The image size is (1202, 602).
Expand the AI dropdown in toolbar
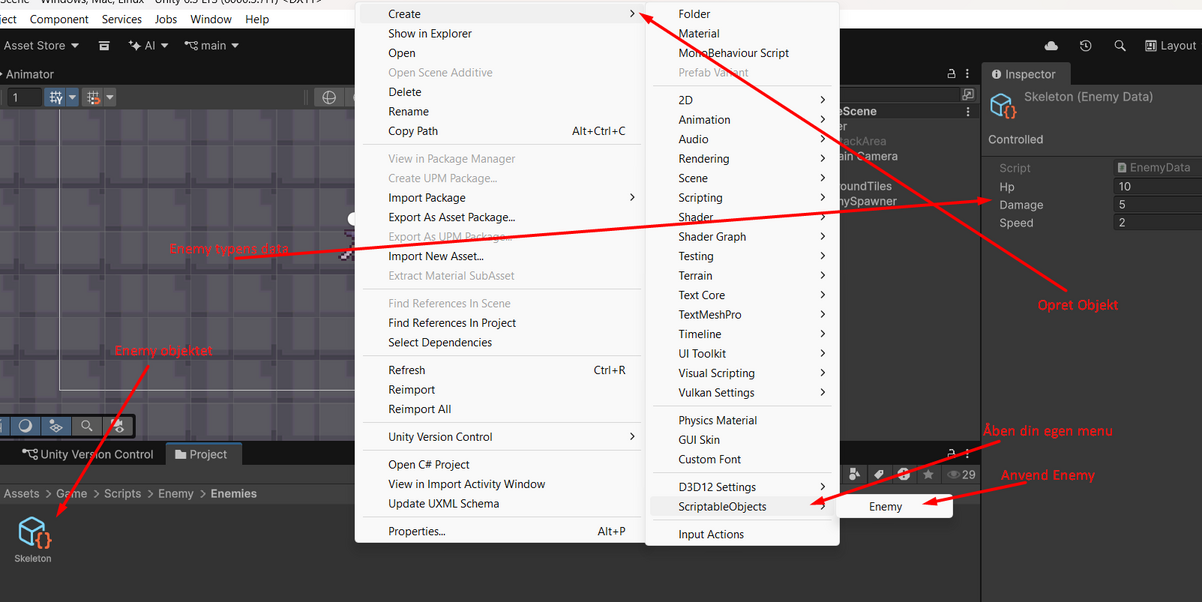[148, 46]
